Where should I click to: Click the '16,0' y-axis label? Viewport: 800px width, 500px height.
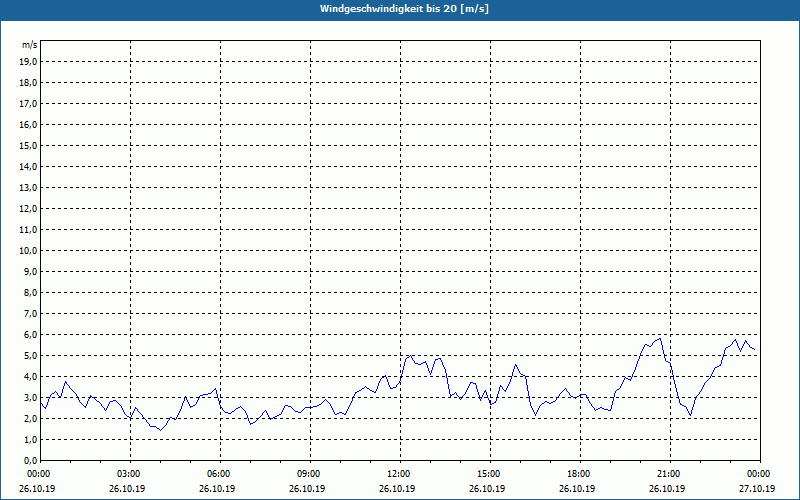point(28,124)
